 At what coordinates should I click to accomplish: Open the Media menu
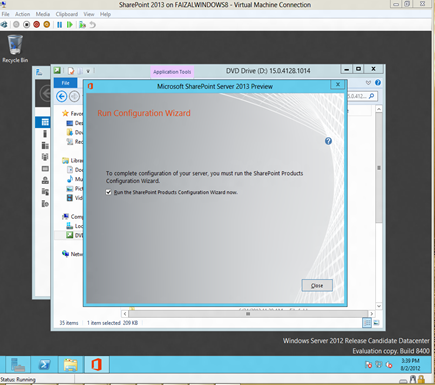click(x=43, y=14)
